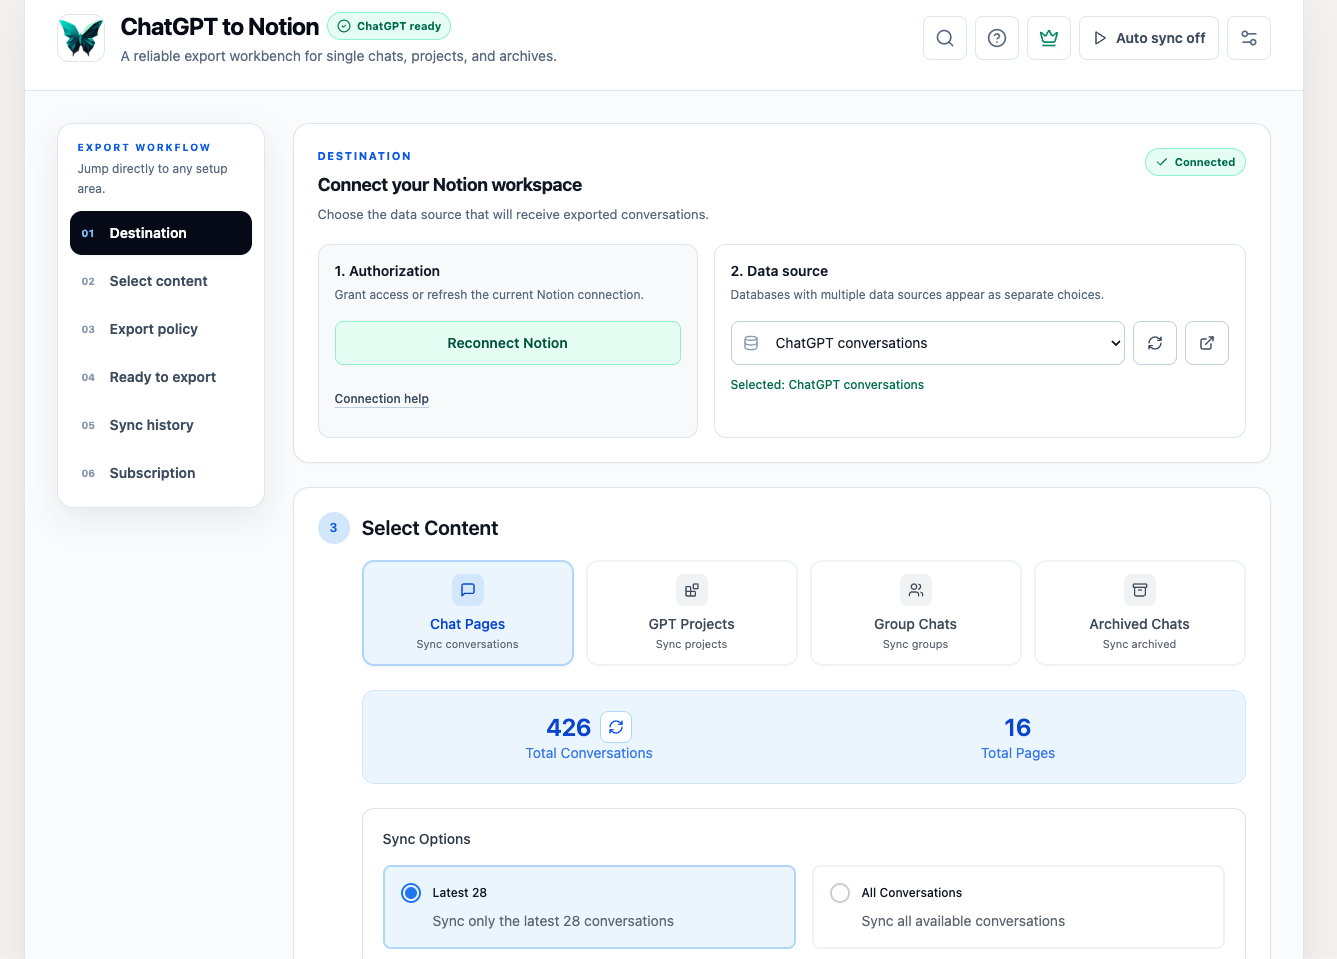
Task: Choose Archived Chats content type
Action: [1140, 613]
